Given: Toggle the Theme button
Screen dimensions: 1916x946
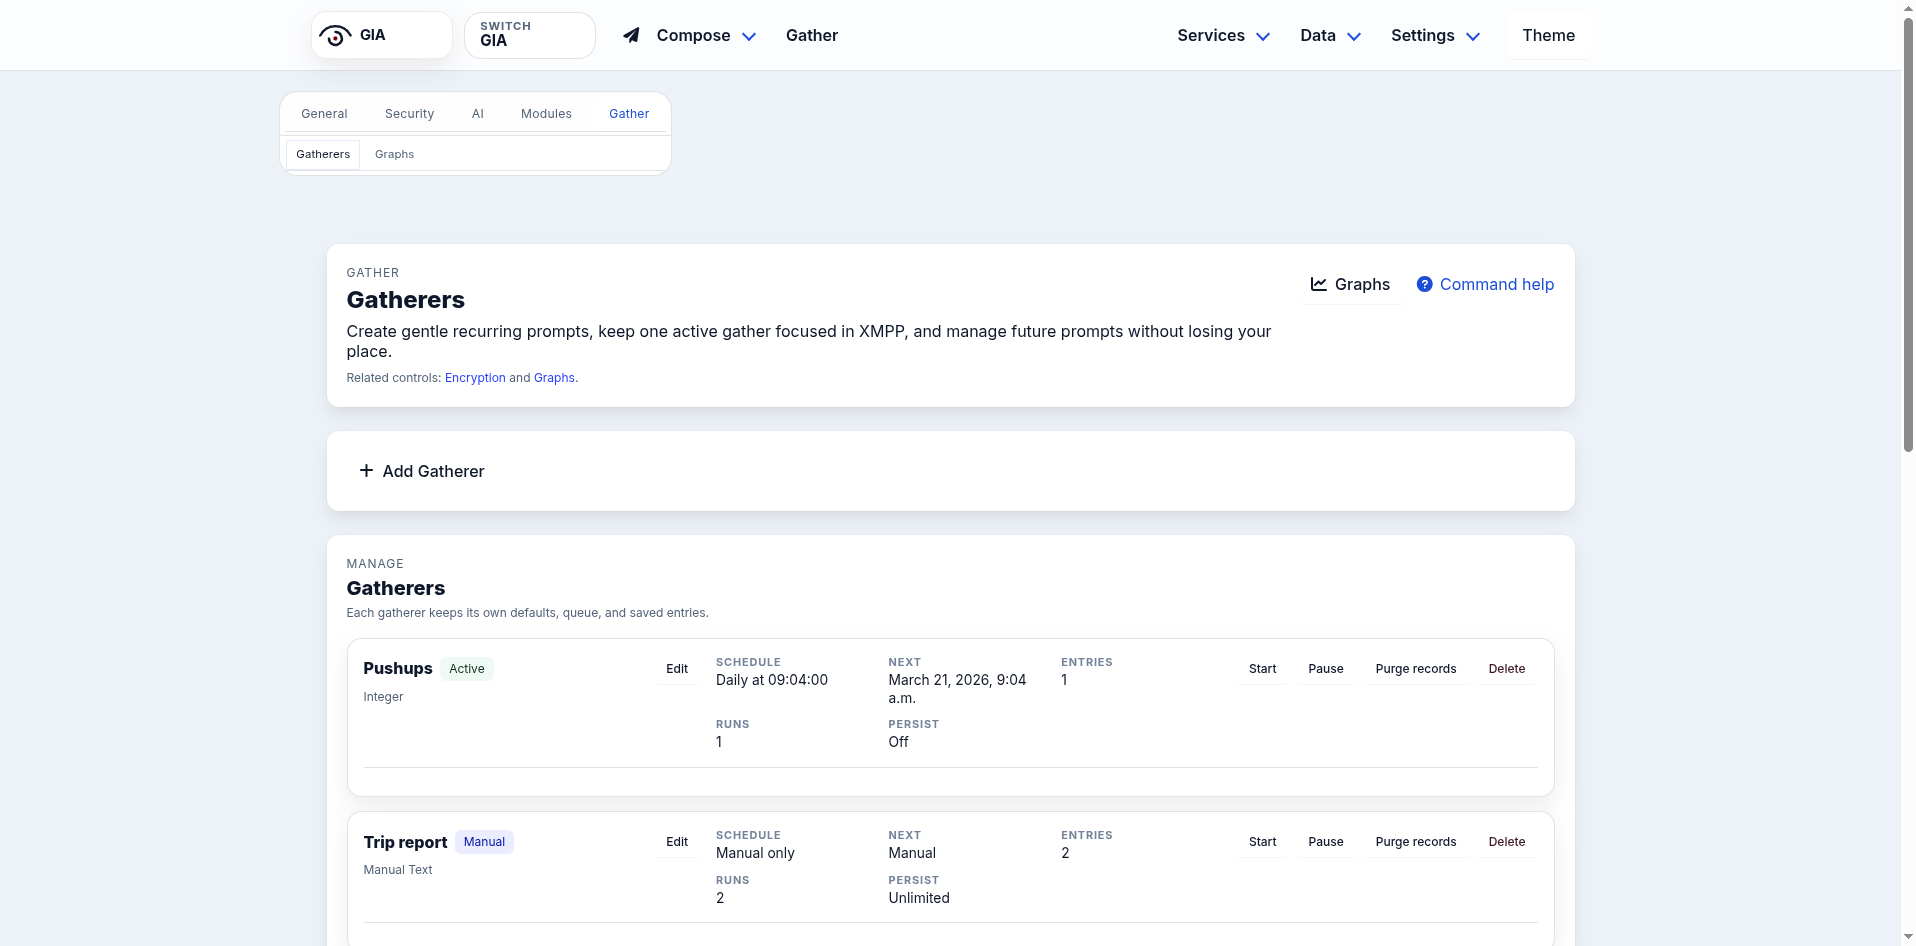Looking at the screenshot, I should pos(1548,36).
